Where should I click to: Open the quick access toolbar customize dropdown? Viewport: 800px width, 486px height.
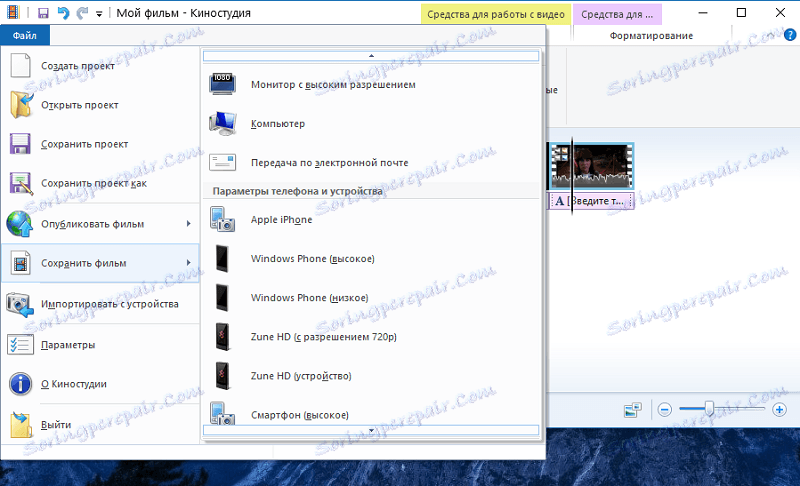99,14
